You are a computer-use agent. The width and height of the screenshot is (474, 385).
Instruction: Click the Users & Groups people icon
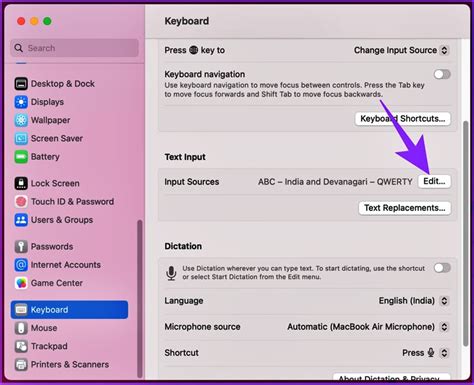(21, 220)
